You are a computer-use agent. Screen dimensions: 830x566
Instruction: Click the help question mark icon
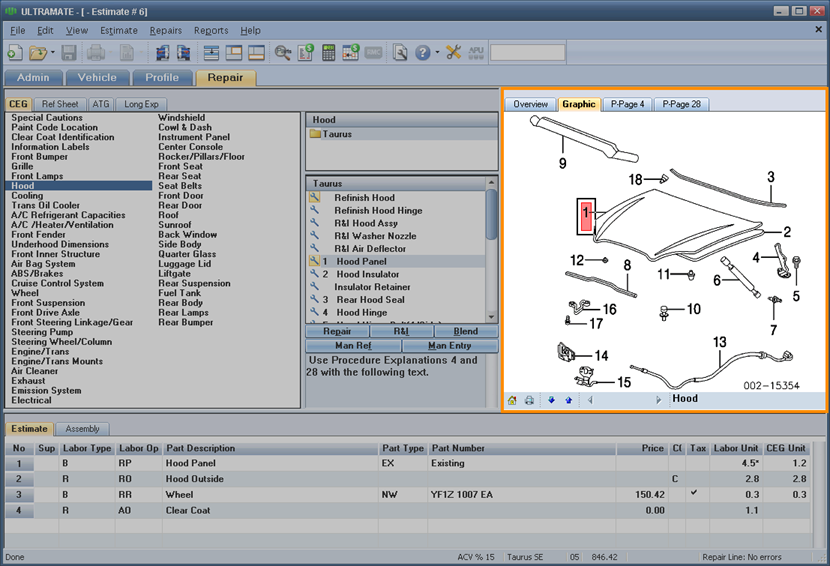click(422, 52)
